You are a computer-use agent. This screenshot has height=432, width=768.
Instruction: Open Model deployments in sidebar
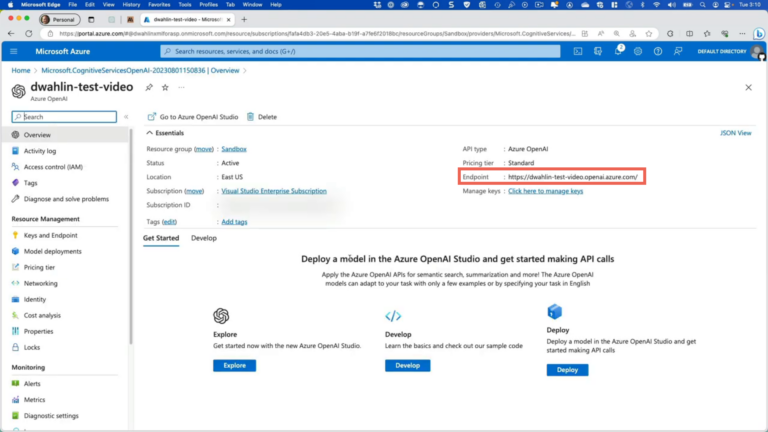(x=52, y=251)
